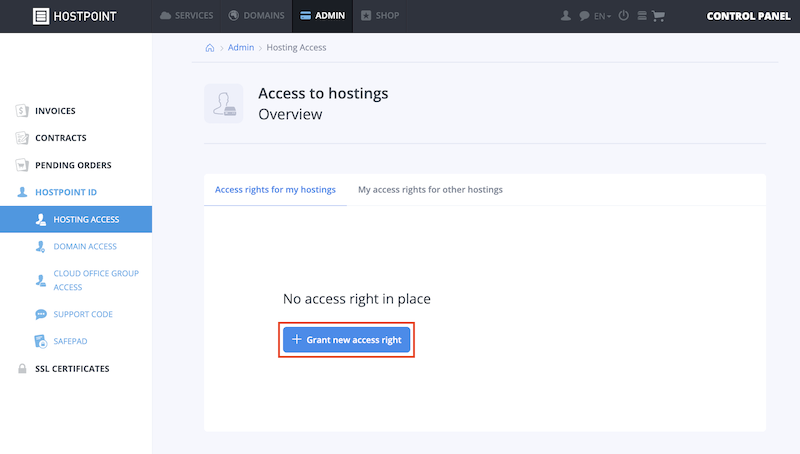Click the Control Panel label
The width and height of the screenshot is (800, 454).
[748, 16]
